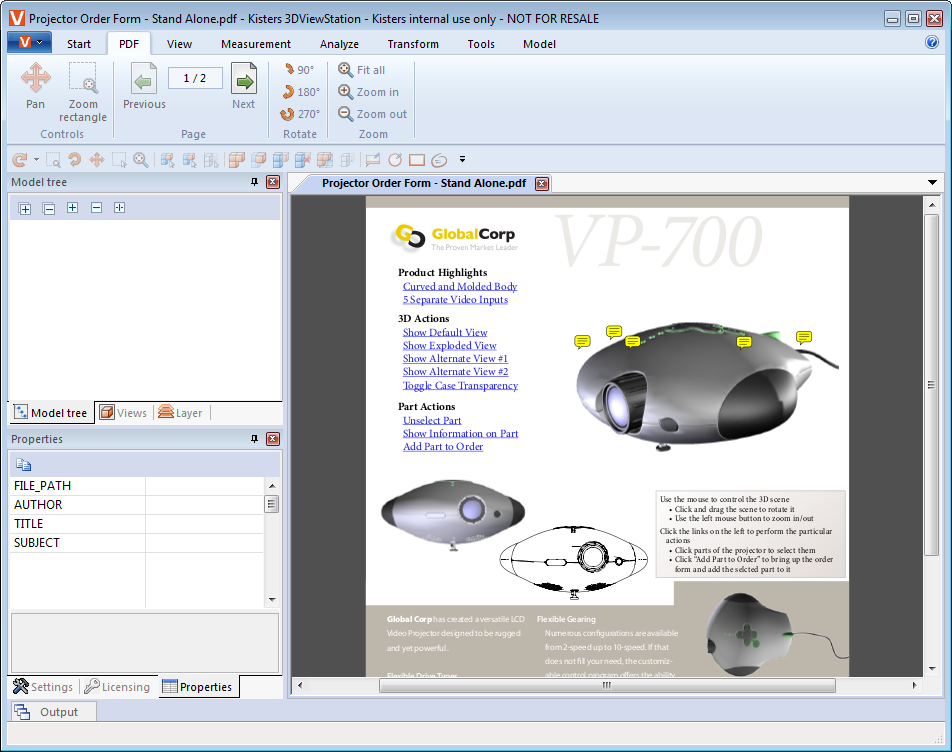Screen dimensions: 952x752
Task: Click the document horizontal scrollbar thumb
Action: (607, 685)
